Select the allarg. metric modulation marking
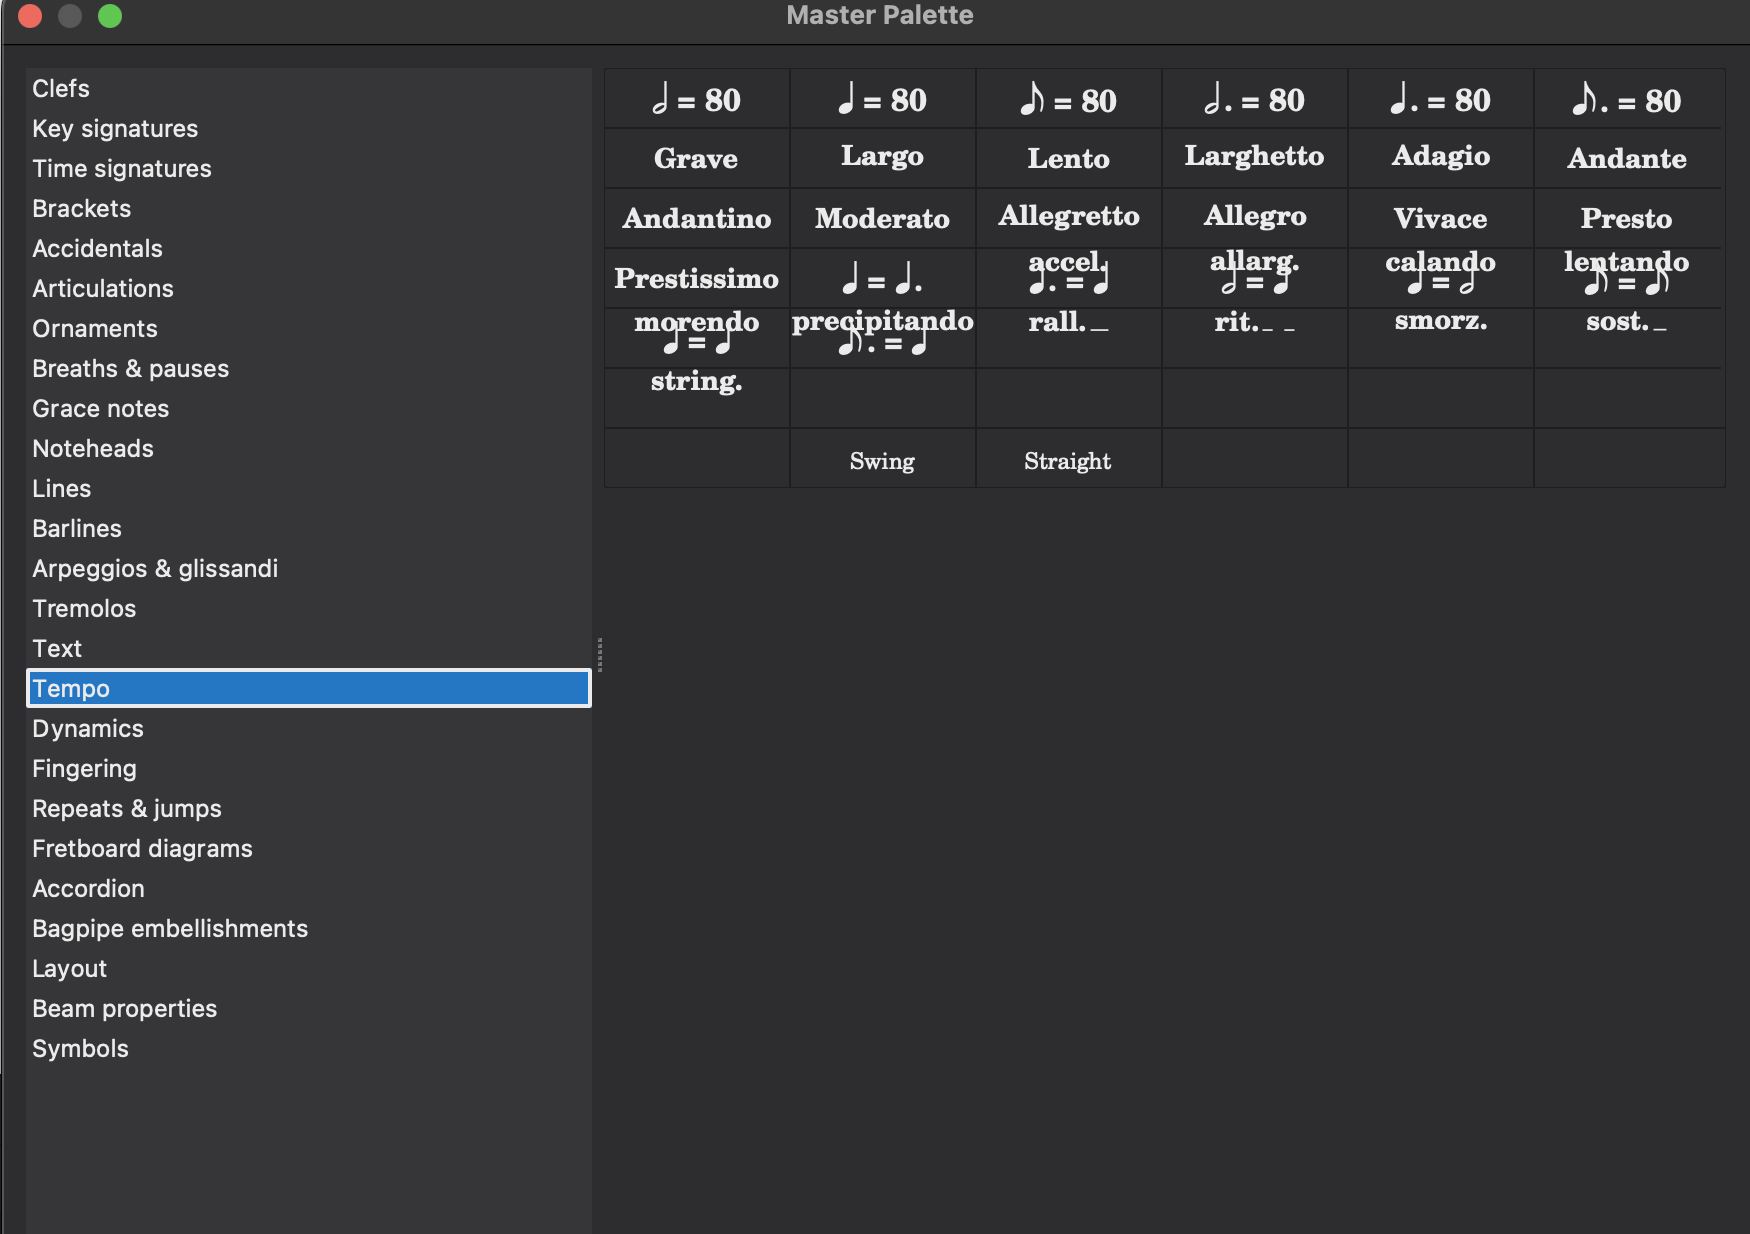The image size is (1750, 1234). tap(1254, 278)
